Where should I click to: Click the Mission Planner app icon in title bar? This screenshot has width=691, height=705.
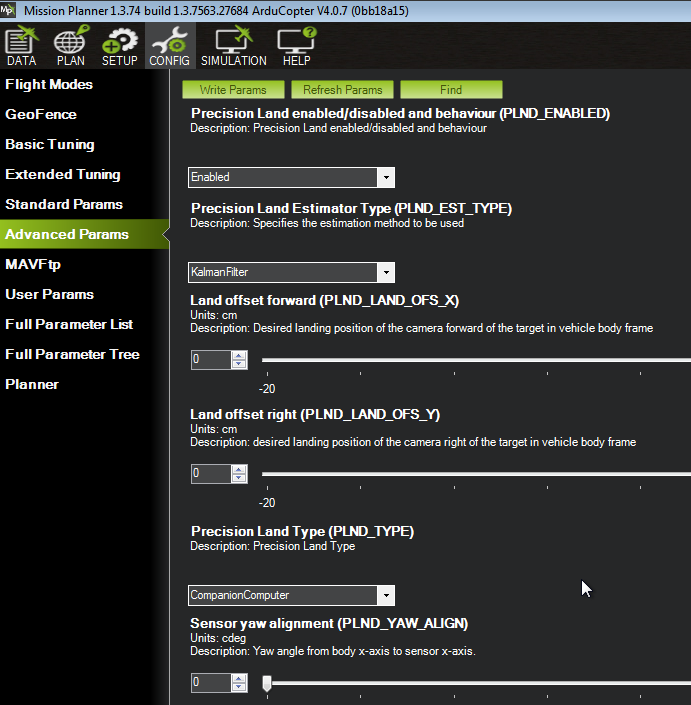(8, 10)
